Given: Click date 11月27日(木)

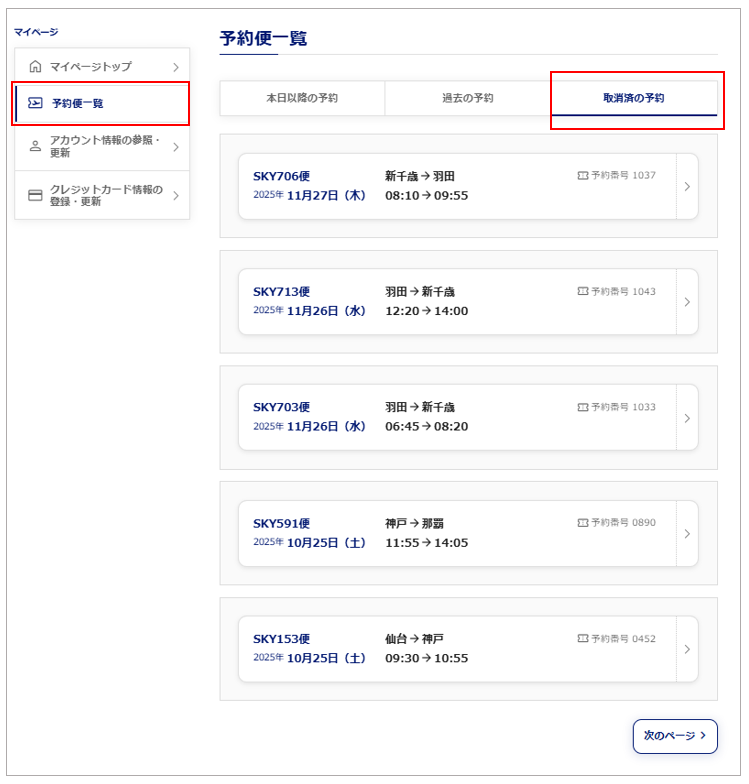Looking at the screenshot, I should (326, 196).
